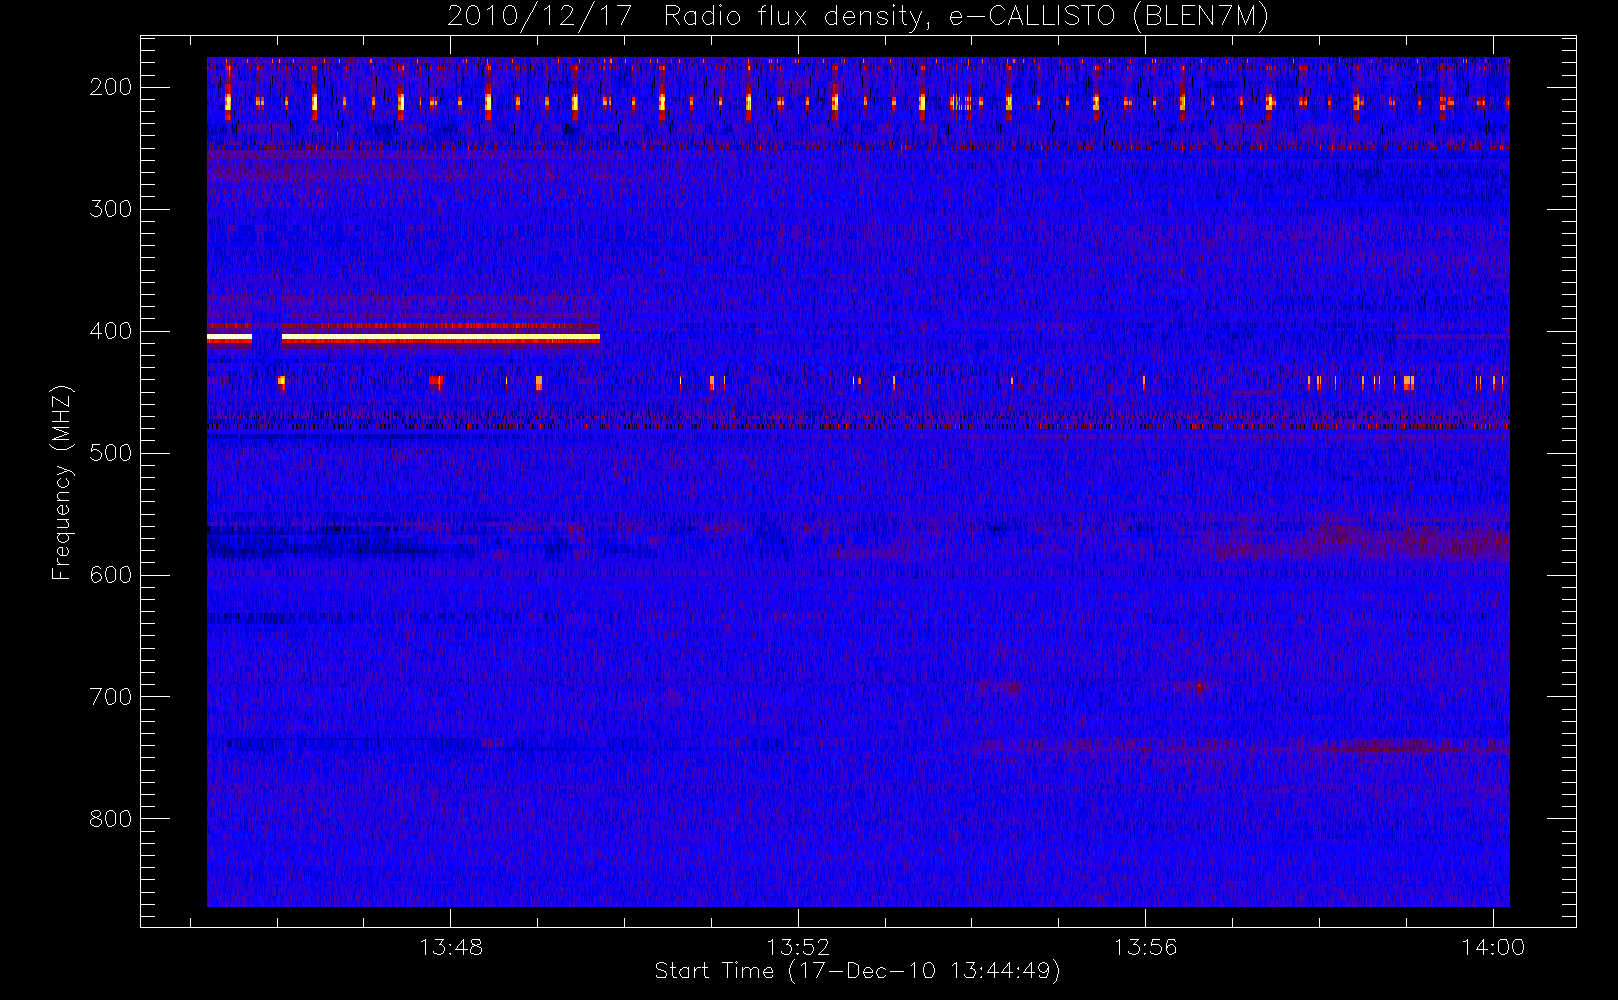Click the 13:48 time tick label
1618x1000 pixels.
[451, 947]
